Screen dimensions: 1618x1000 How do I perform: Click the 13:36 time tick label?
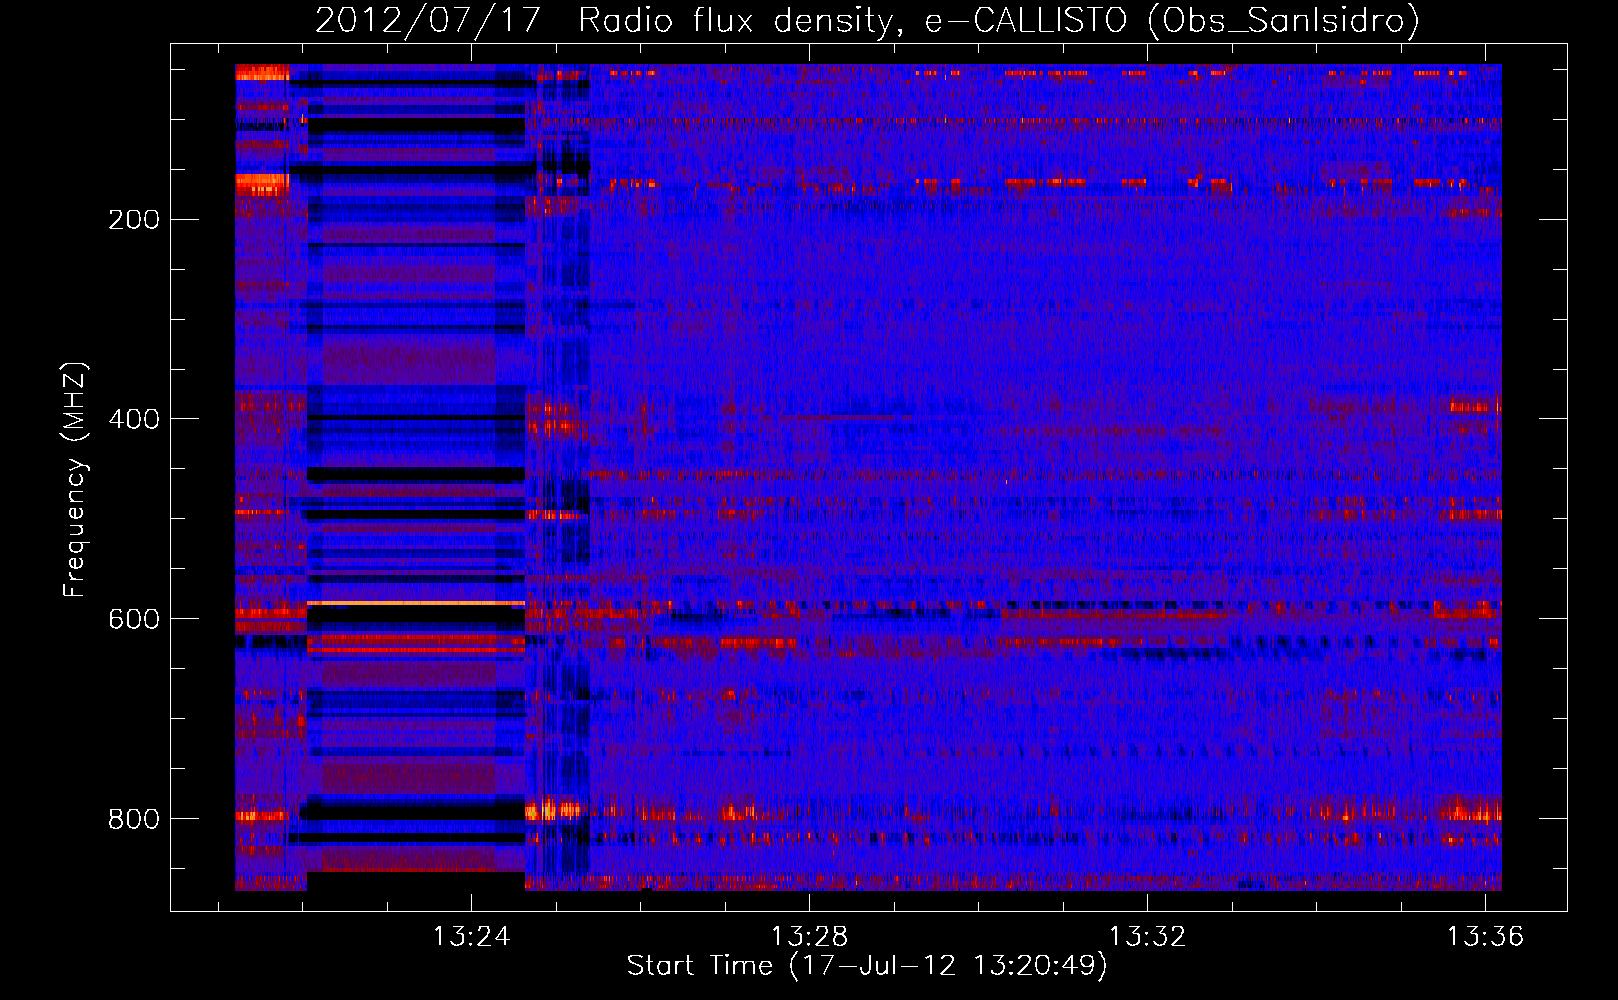coord(1485,936)
